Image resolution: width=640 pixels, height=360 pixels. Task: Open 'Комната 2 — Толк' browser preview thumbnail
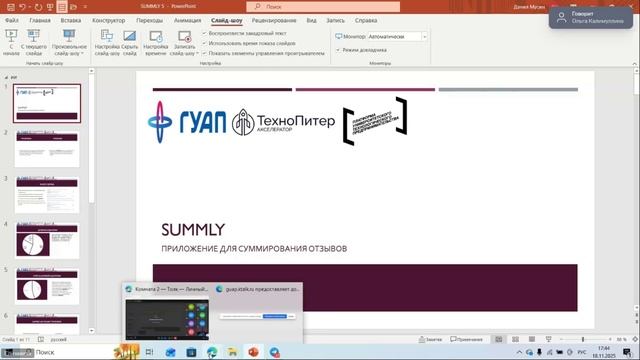tap(167, 320)
